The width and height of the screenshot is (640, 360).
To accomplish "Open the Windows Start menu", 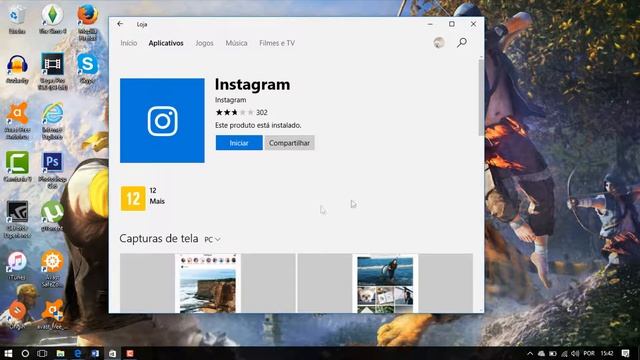I will tap(8, 353).
